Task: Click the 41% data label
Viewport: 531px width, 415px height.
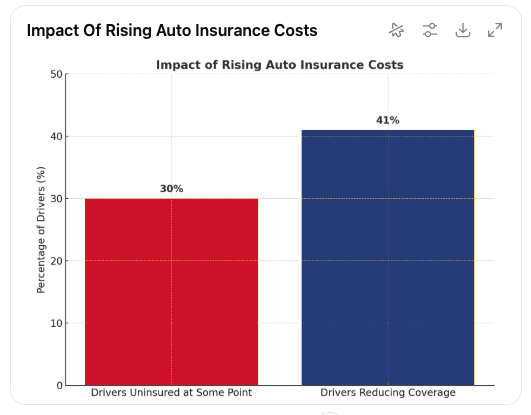Action: pos(388,120)
